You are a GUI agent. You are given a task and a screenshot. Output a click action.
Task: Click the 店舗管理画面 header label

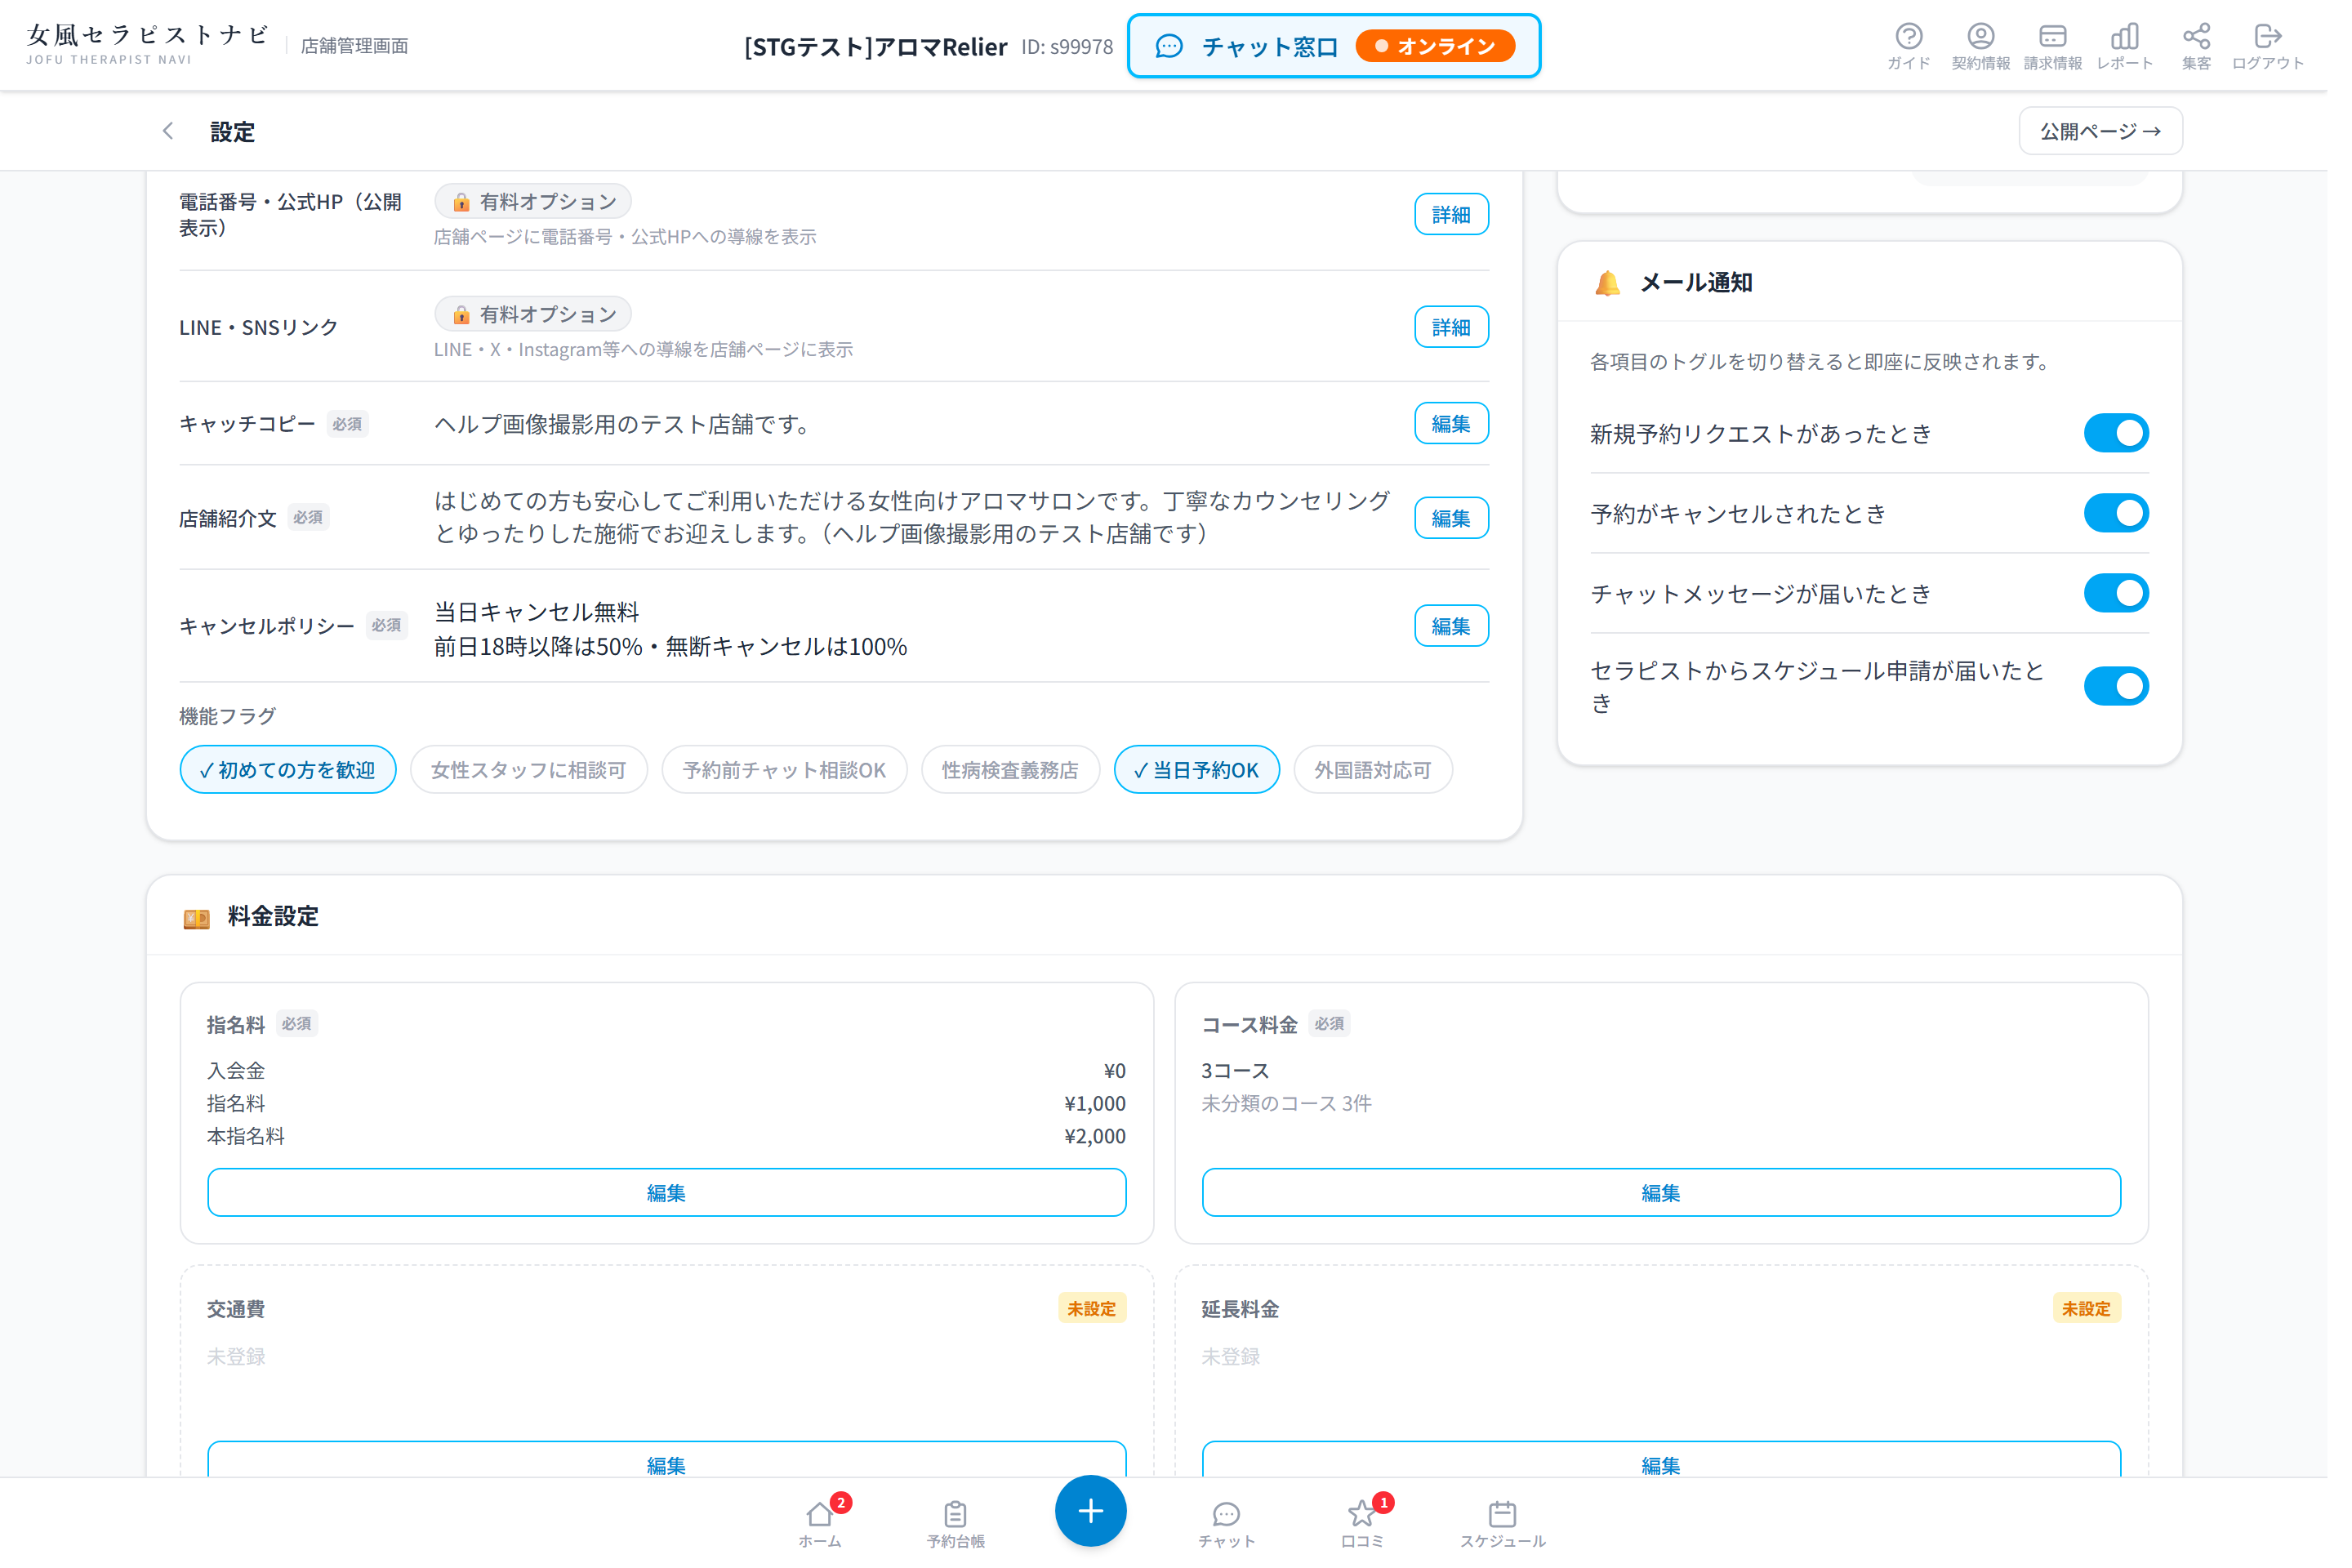point(358,46)
